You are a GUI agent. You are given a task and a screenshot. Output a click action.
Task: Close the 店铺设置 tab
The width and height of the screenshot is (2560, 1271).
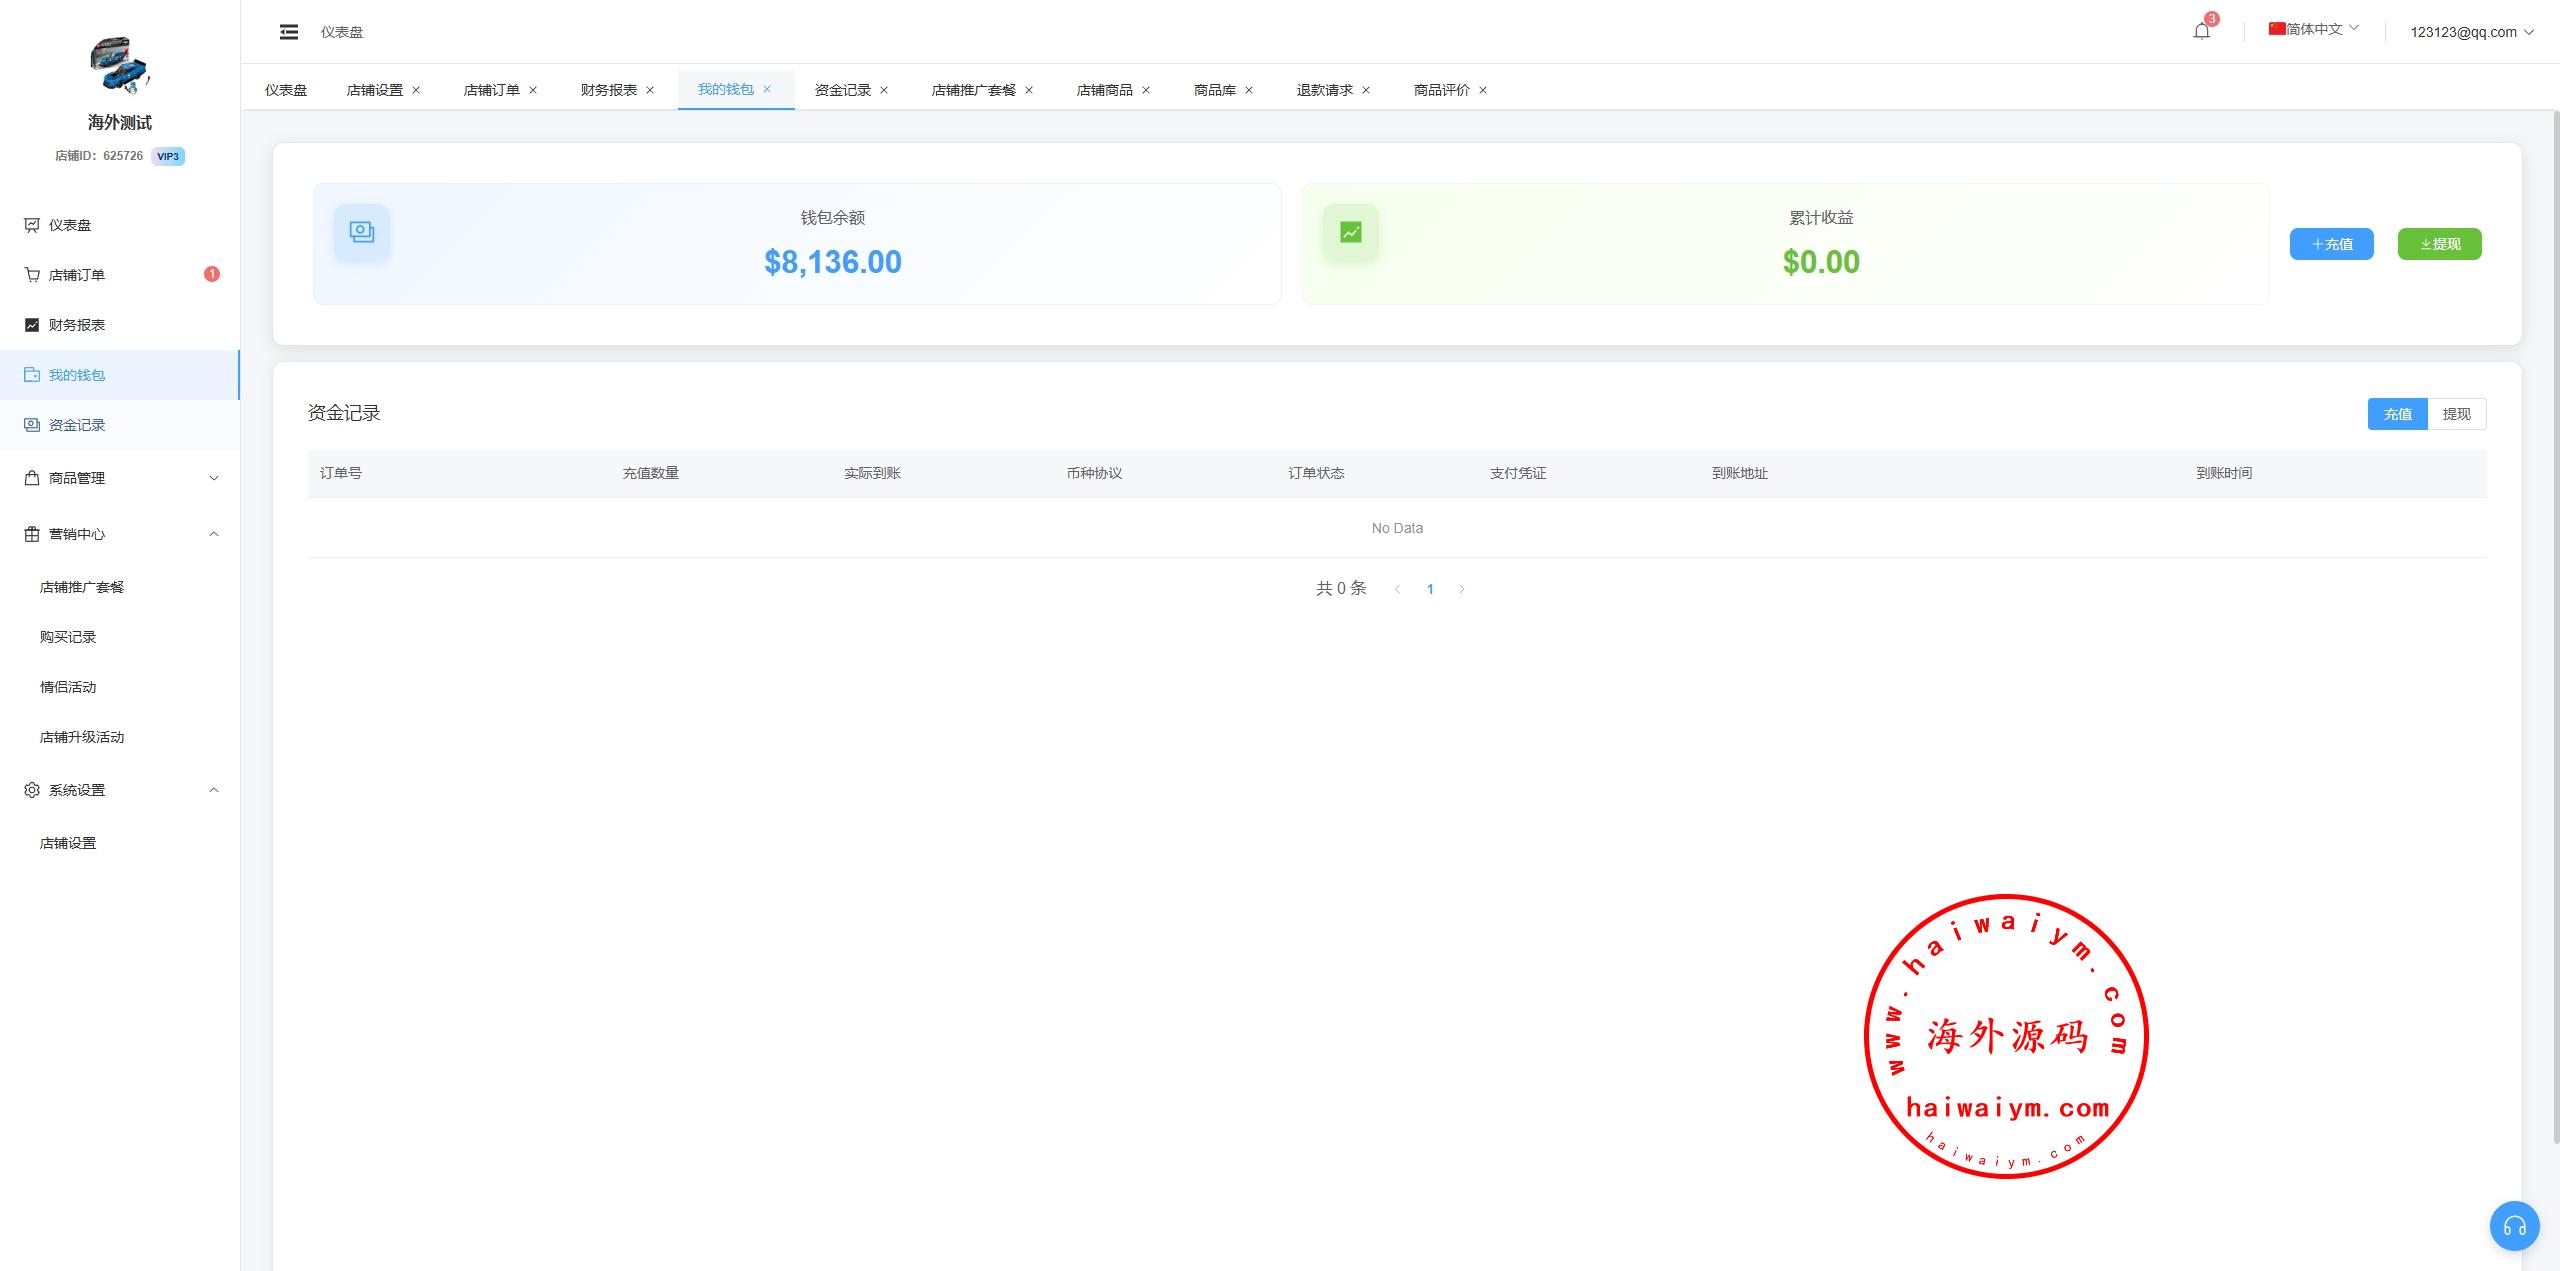tap(416, 90)
